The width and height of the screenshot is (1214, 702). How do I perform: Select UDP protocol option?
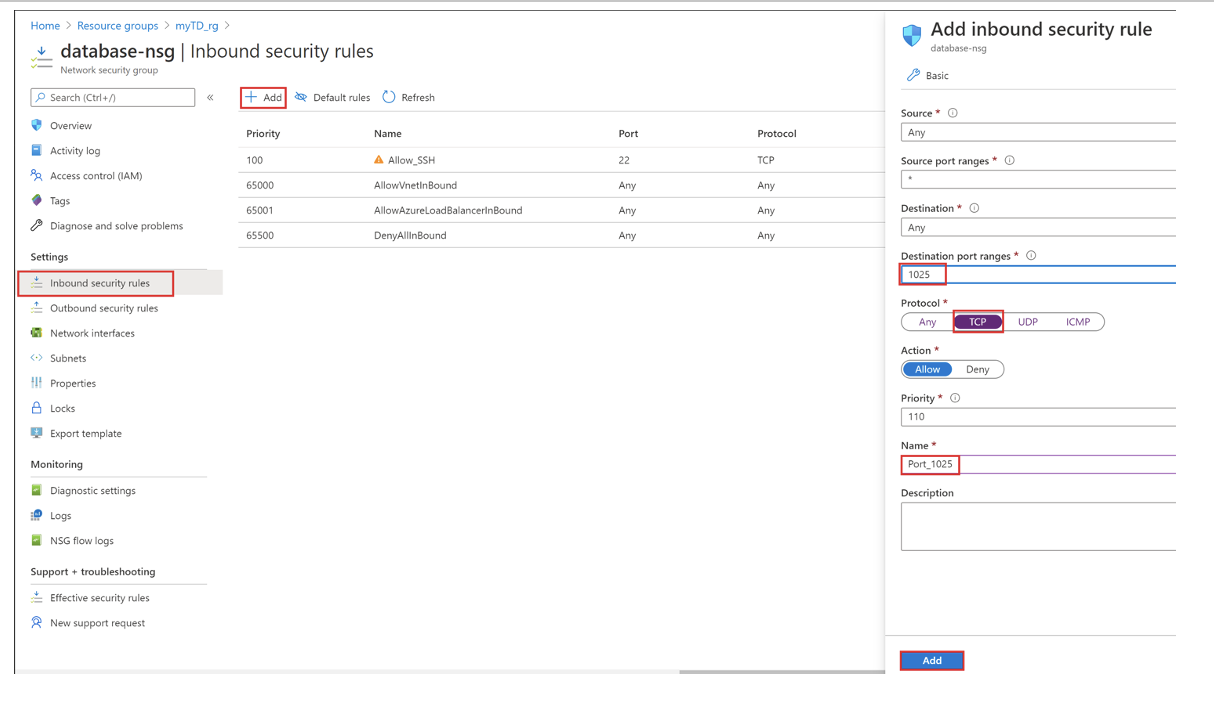1028,322
